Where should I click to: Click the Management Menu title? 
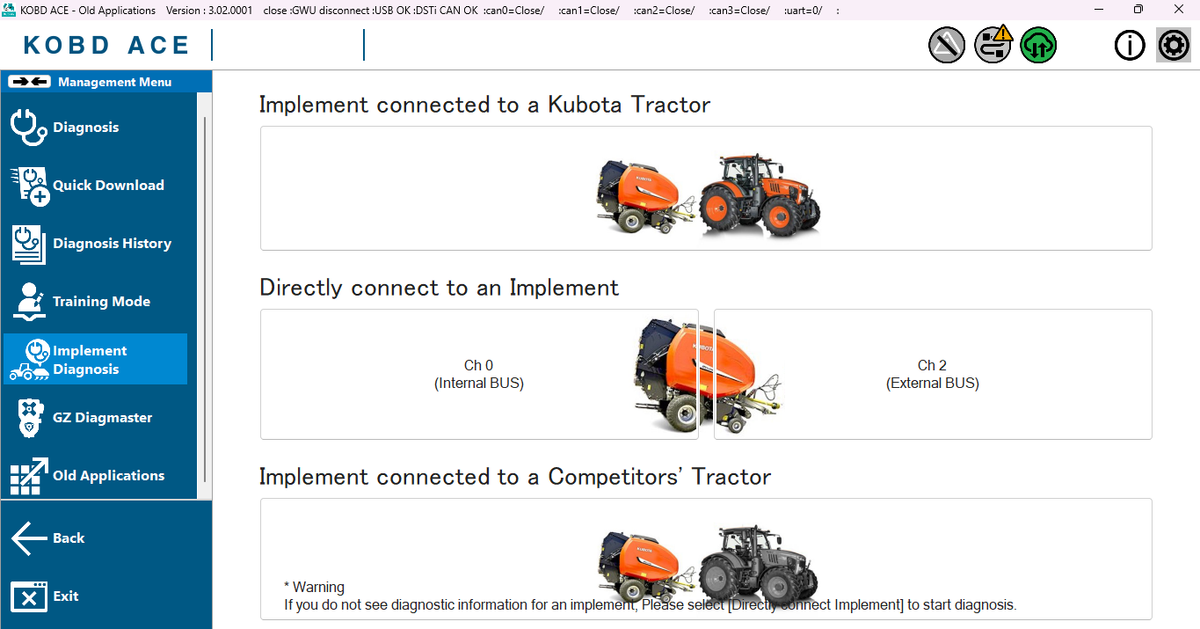click(x=115, y=82)
